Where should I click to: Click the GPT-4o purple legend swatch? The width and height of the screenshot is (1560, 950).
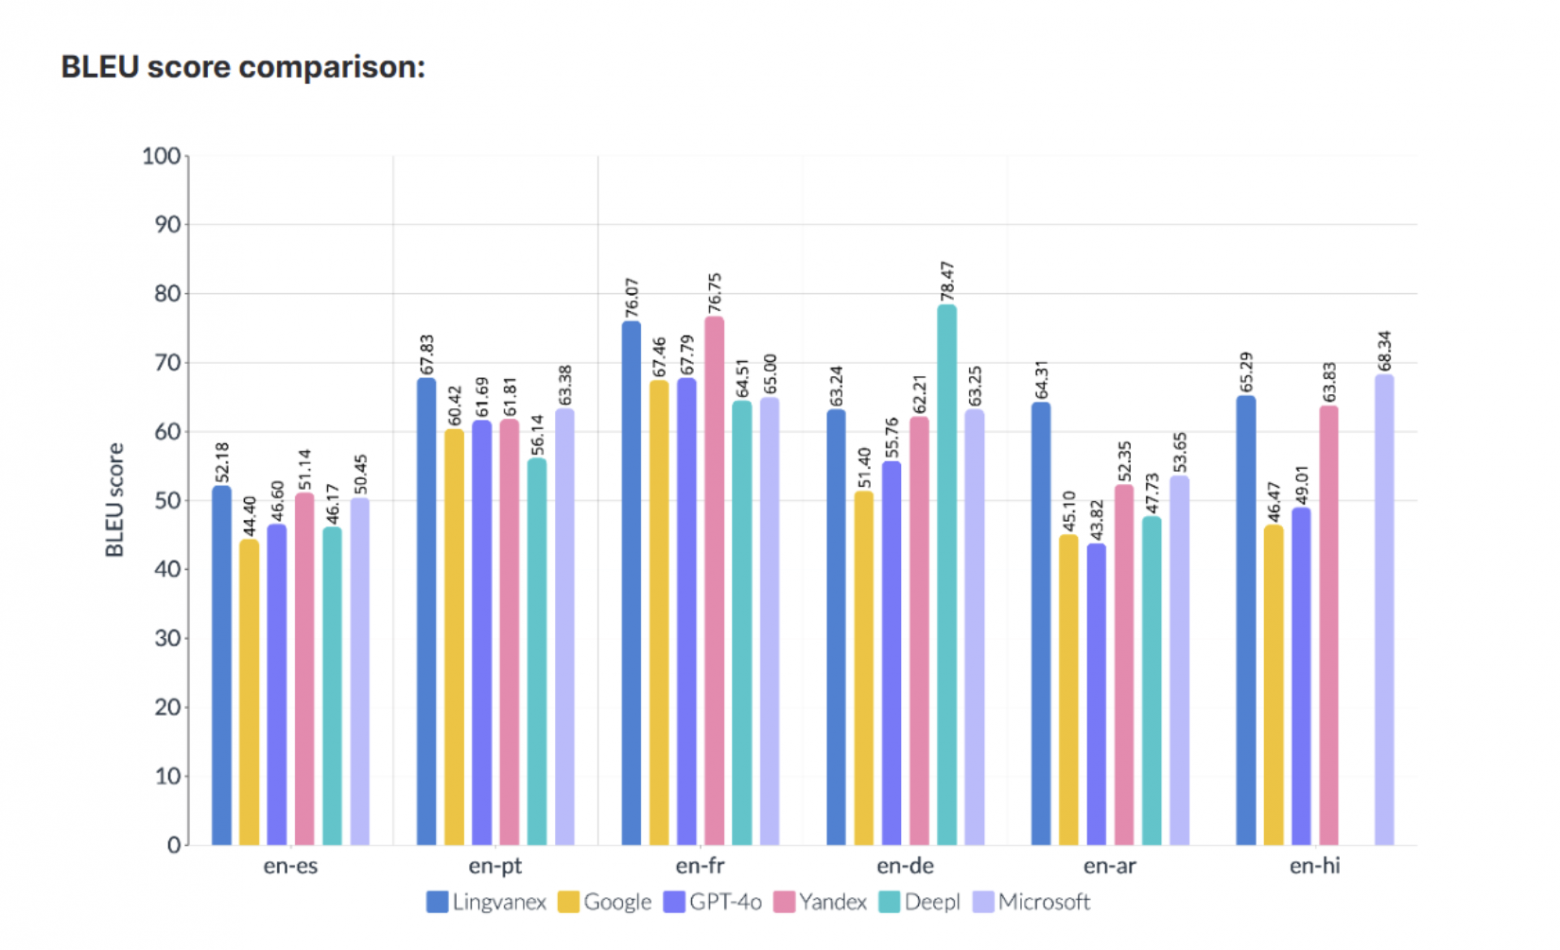tap(674, 902)
